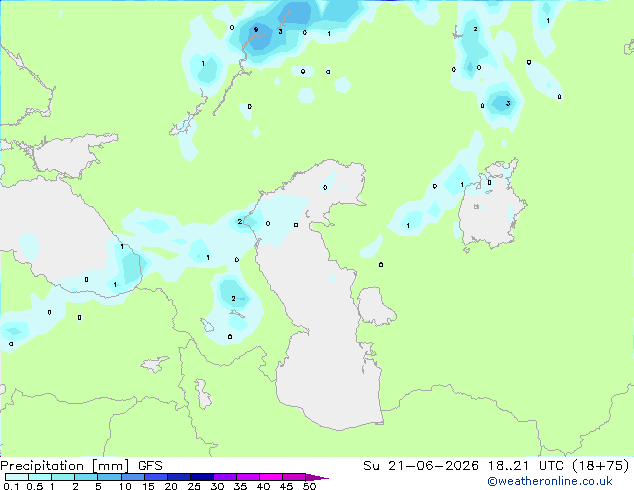Screen dimensions: 634x490
Task: Click the 'Precipitation [mm]' title text
Action: pyautogui.click(x=65, y=466)
